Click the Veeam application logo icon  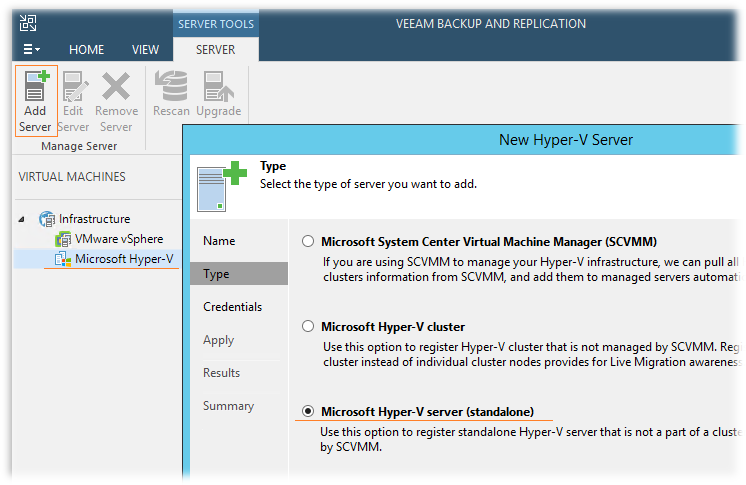pos(28,23)
